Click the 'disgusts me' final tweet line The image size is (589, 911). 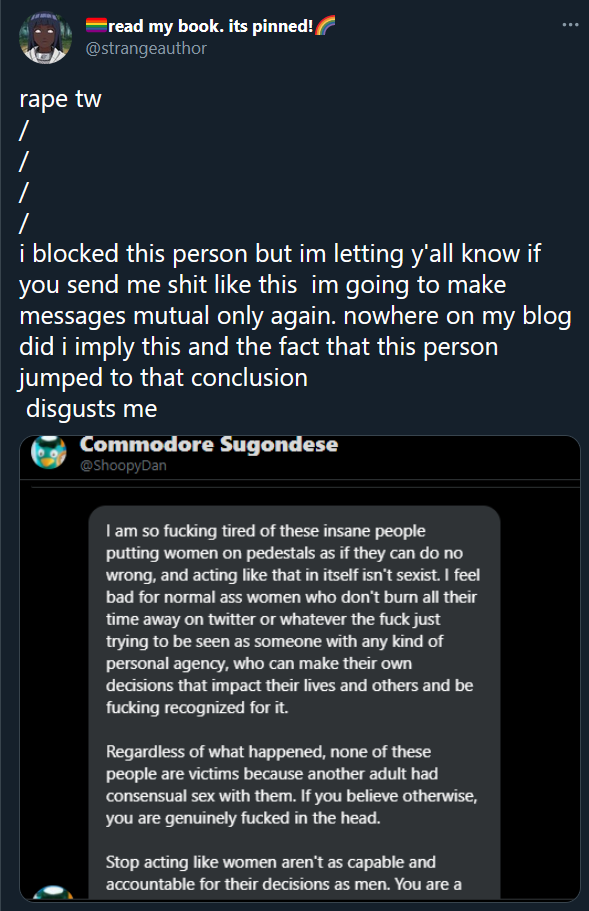pyautogui.click(x=92, y=408)
